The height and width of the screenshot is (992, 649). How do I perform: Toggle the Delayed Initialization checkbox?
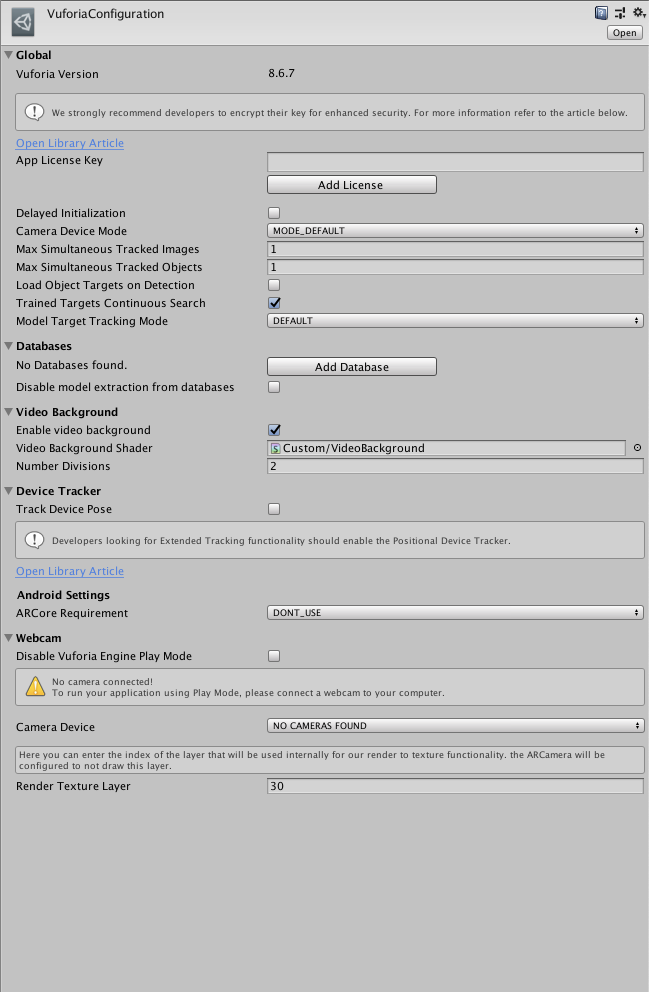tap(274, 213)
